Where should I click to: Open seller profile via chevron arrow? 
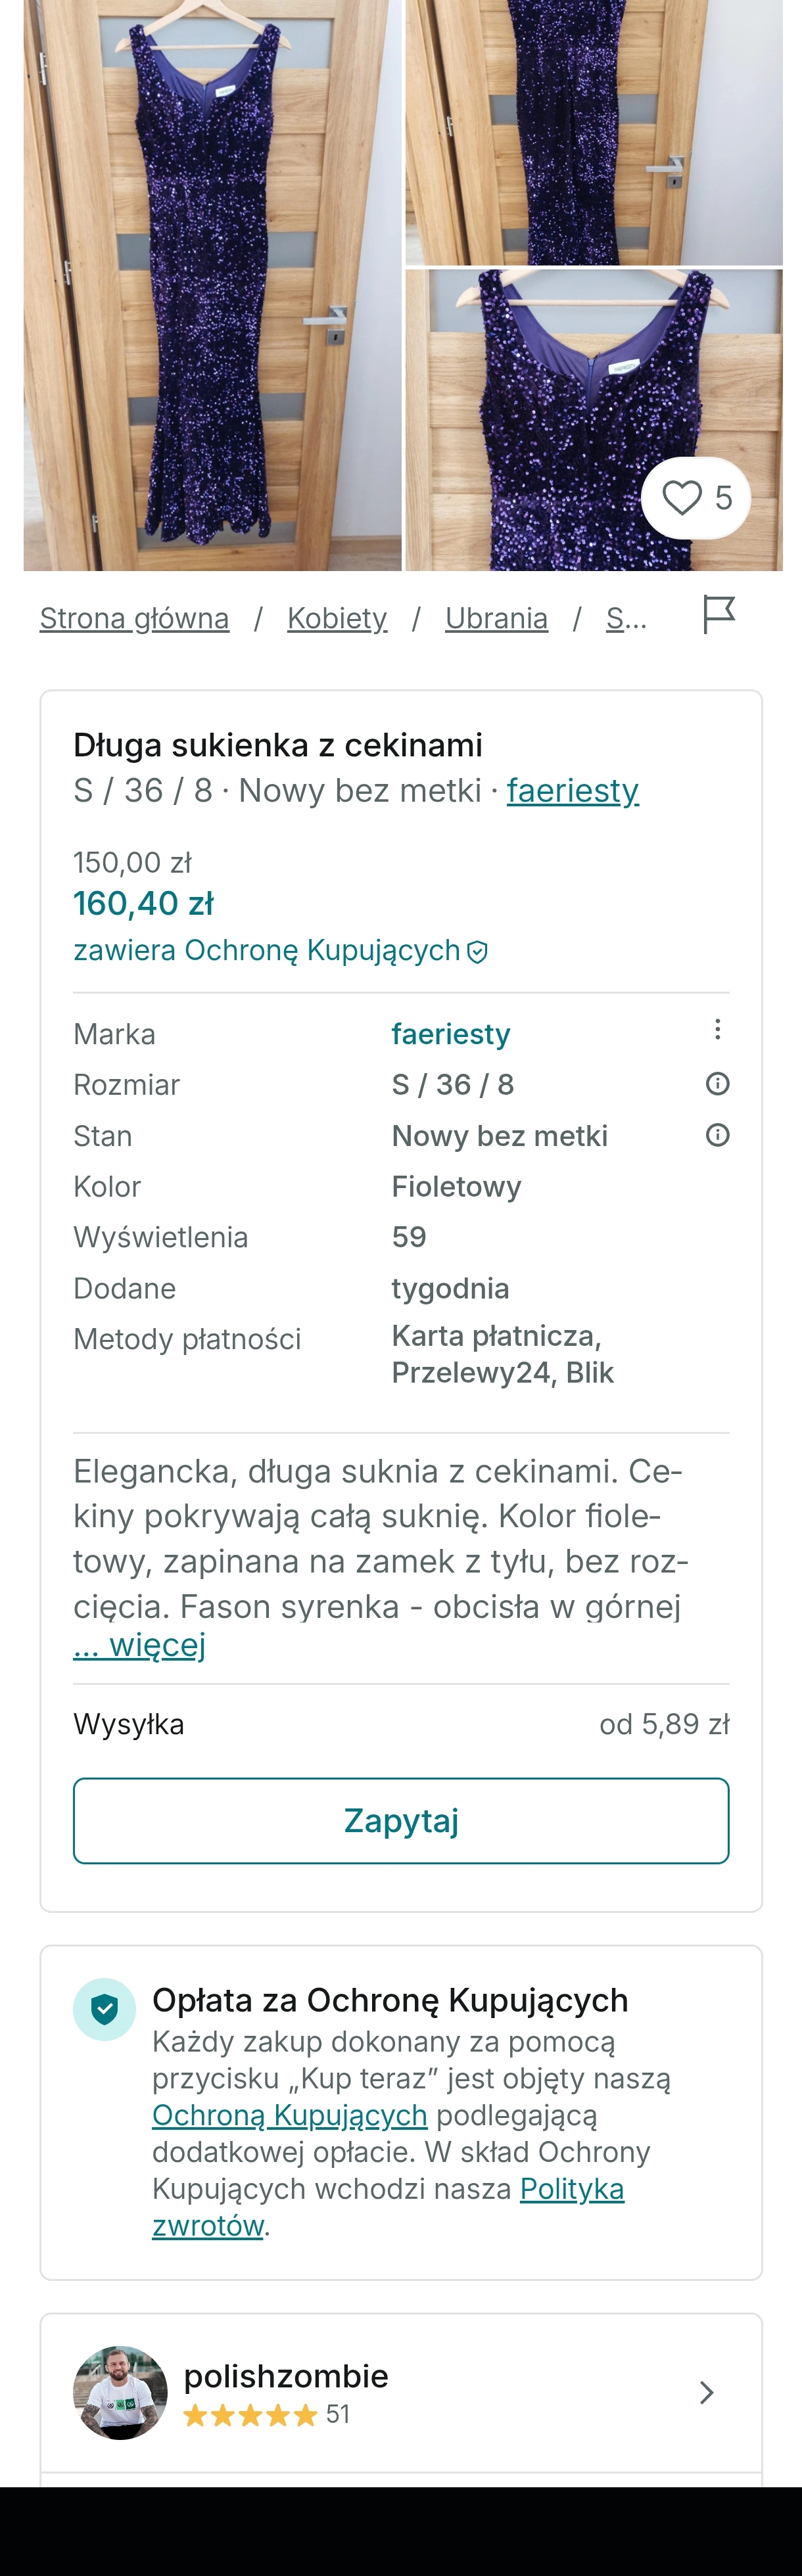(706, 2392)
